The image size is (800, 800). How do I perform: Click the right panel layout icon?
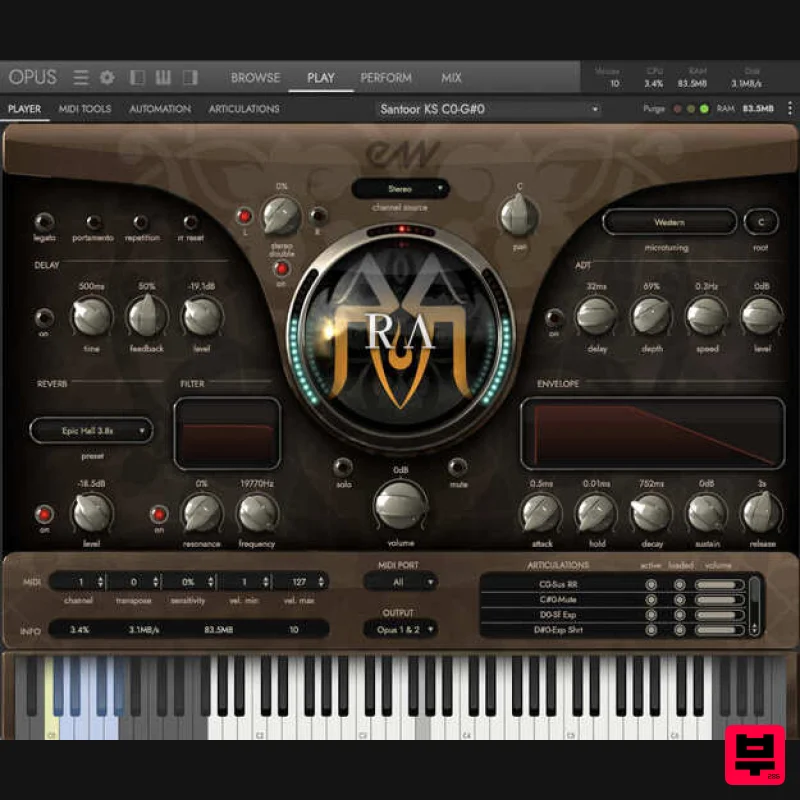[192, 77]
